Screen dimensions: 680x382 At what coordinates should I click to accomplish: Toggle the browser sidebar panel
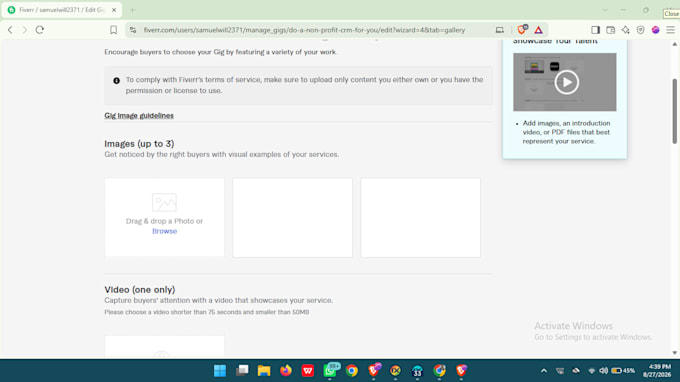click(x=595, y=30)
